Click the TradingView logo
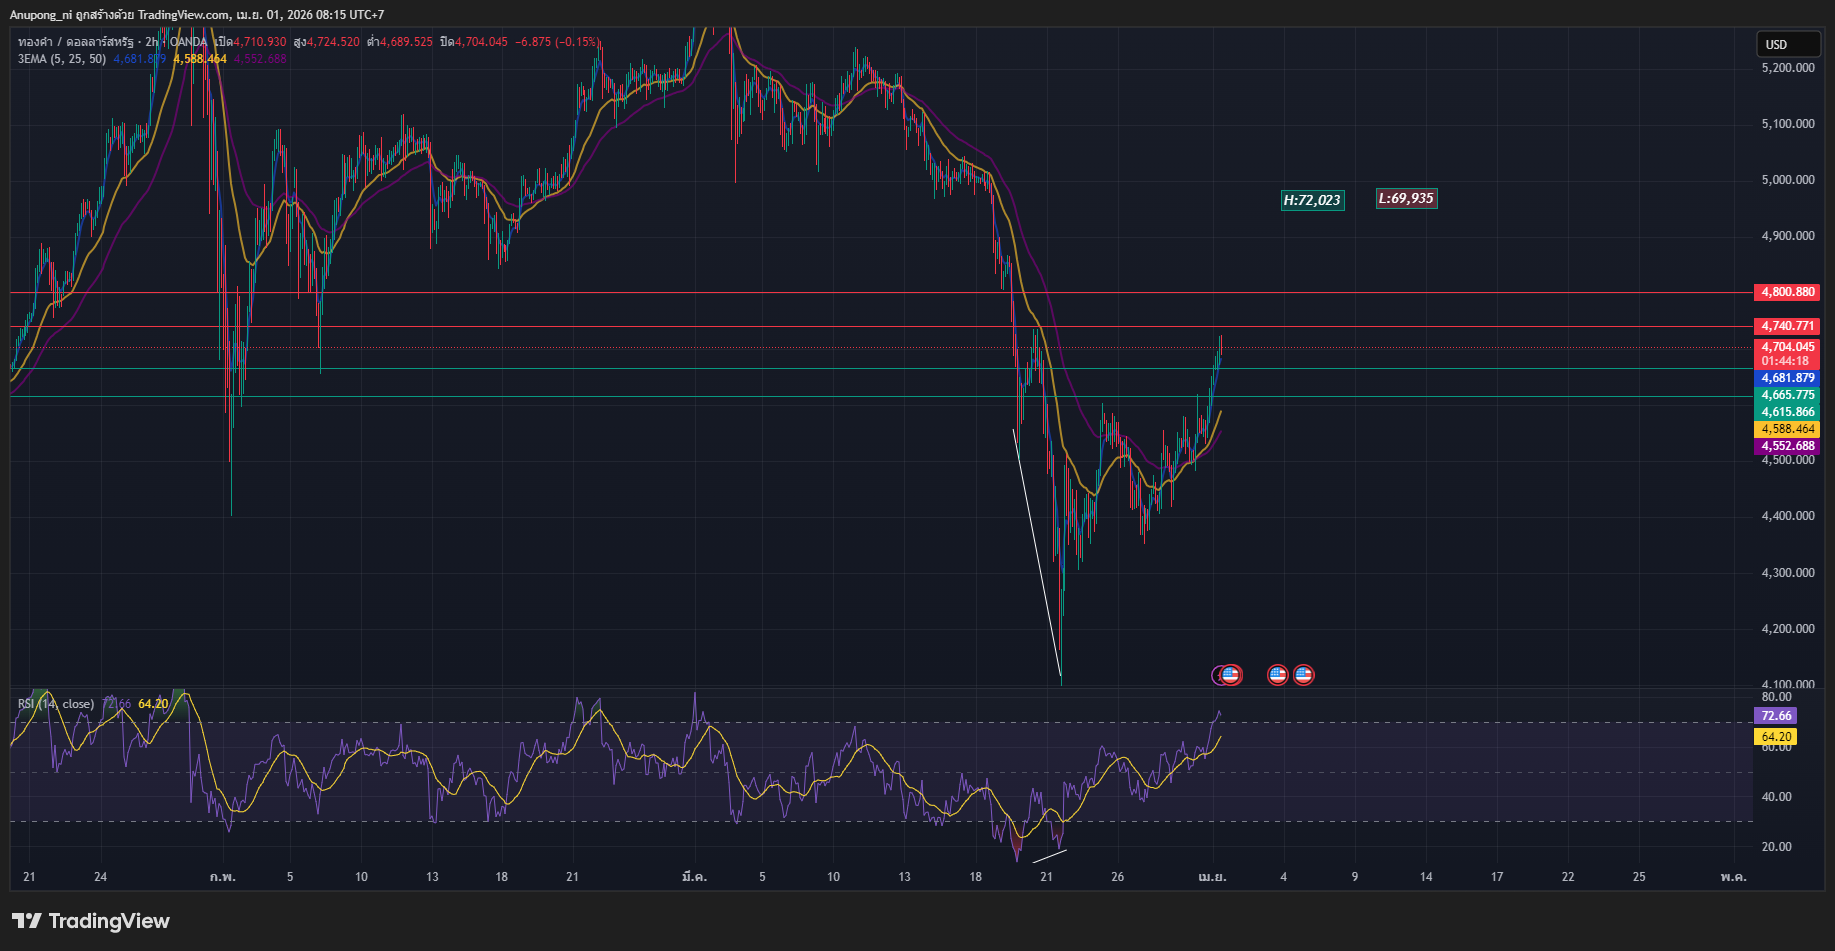1835x951 pixels. pyautogui.click(x=91, y=921)
